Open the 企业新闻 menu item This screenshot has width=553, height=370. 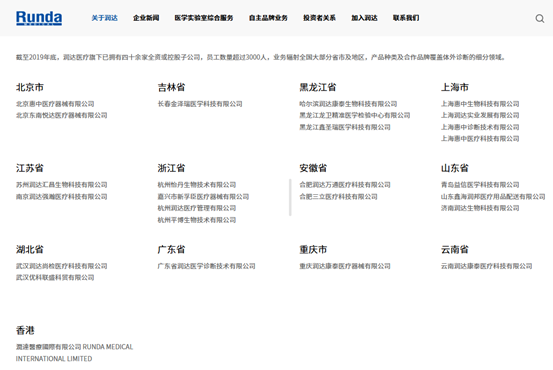point(146,18)
